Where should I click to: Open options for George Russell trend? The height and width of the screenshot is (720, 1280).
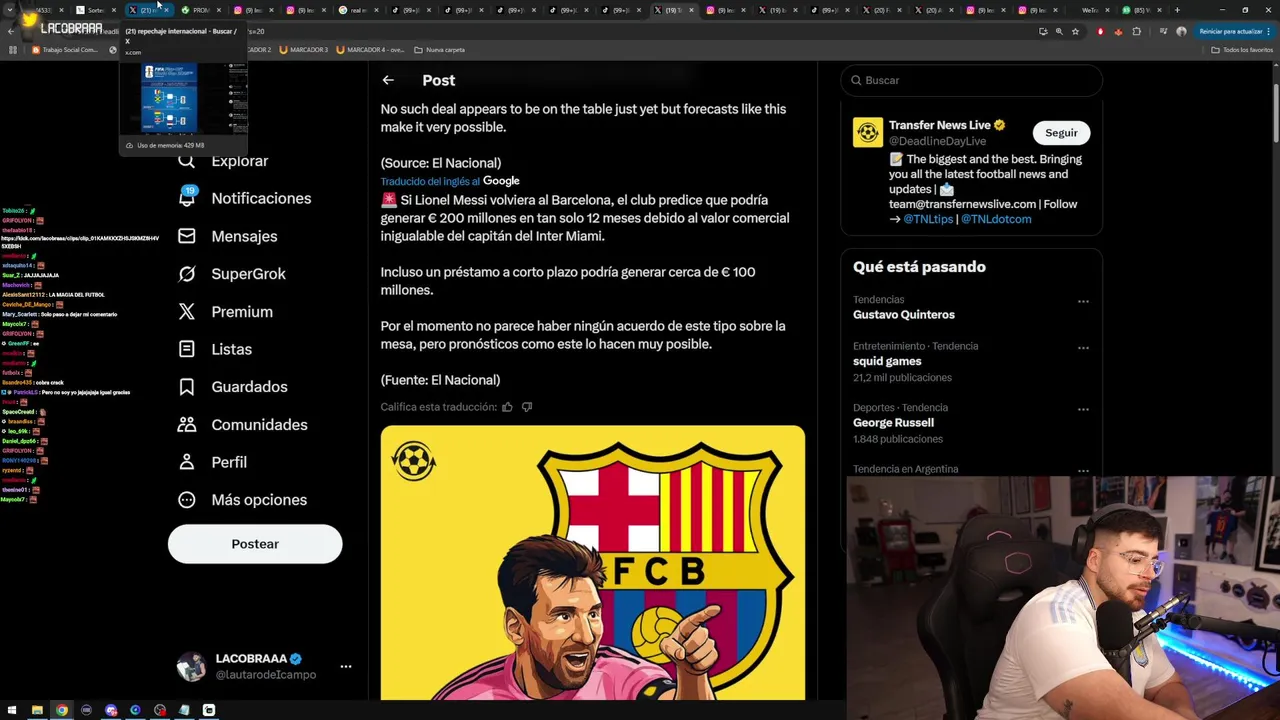(1083, 410)
